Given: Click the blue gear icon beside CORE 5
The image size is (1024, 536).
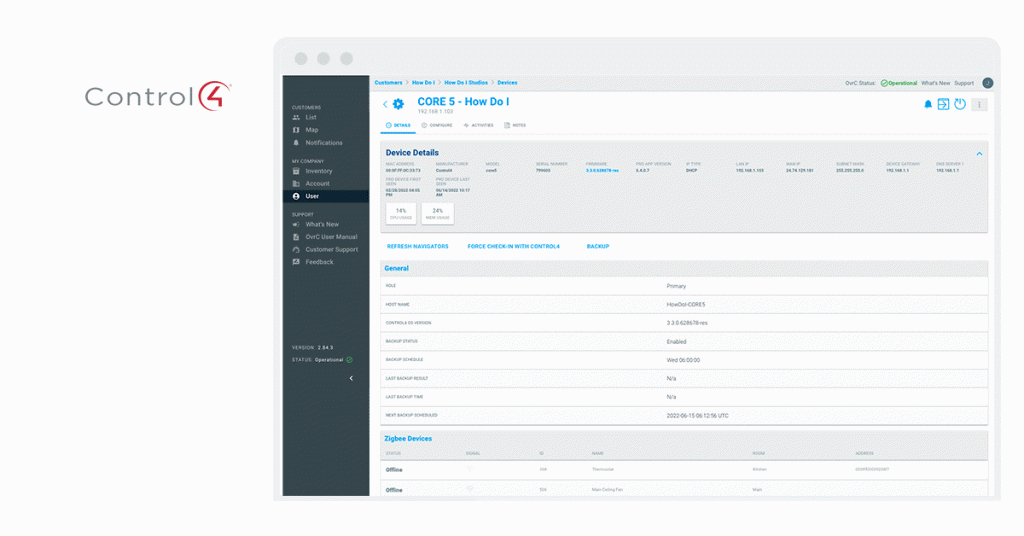Looking at the screenshot, I should (398, 104).
